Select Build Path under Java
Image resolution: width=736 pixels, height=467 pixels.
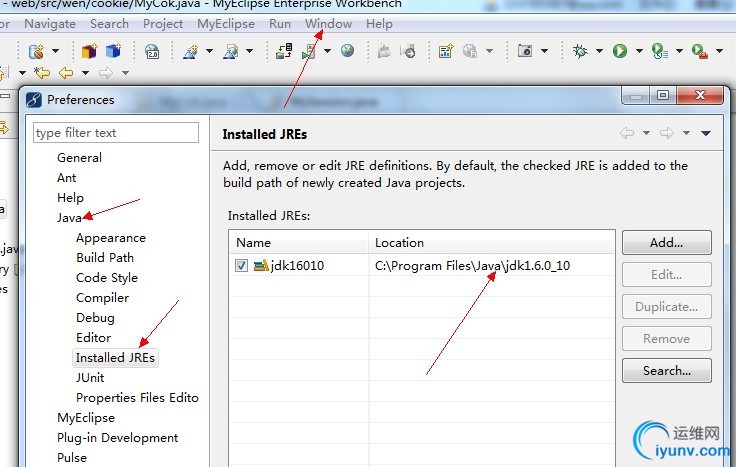105,258
